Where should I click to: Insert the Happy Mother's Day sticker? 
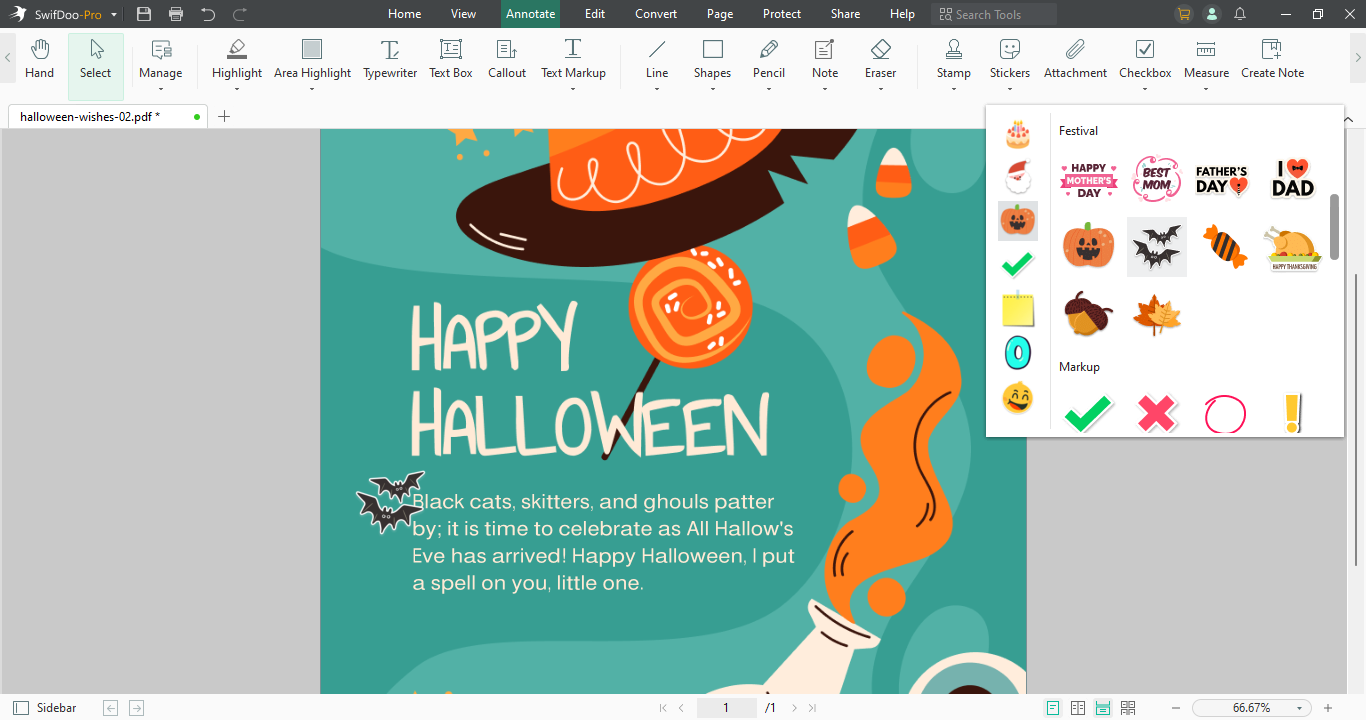pyautogui.click(x=1089, y=180)
